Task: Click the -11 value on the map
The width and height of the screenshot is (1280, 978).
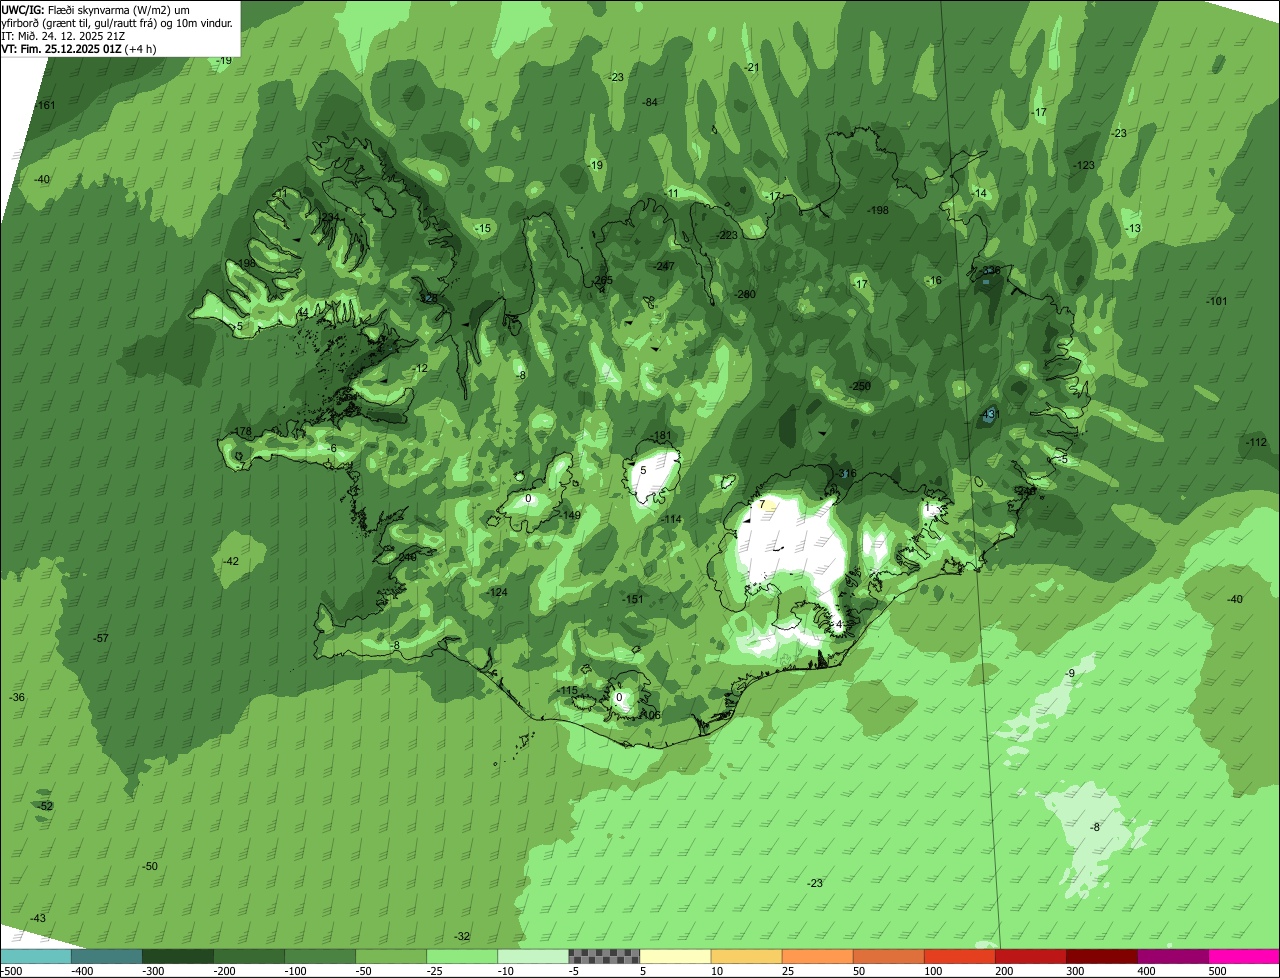Action: [x=672, y=193]
